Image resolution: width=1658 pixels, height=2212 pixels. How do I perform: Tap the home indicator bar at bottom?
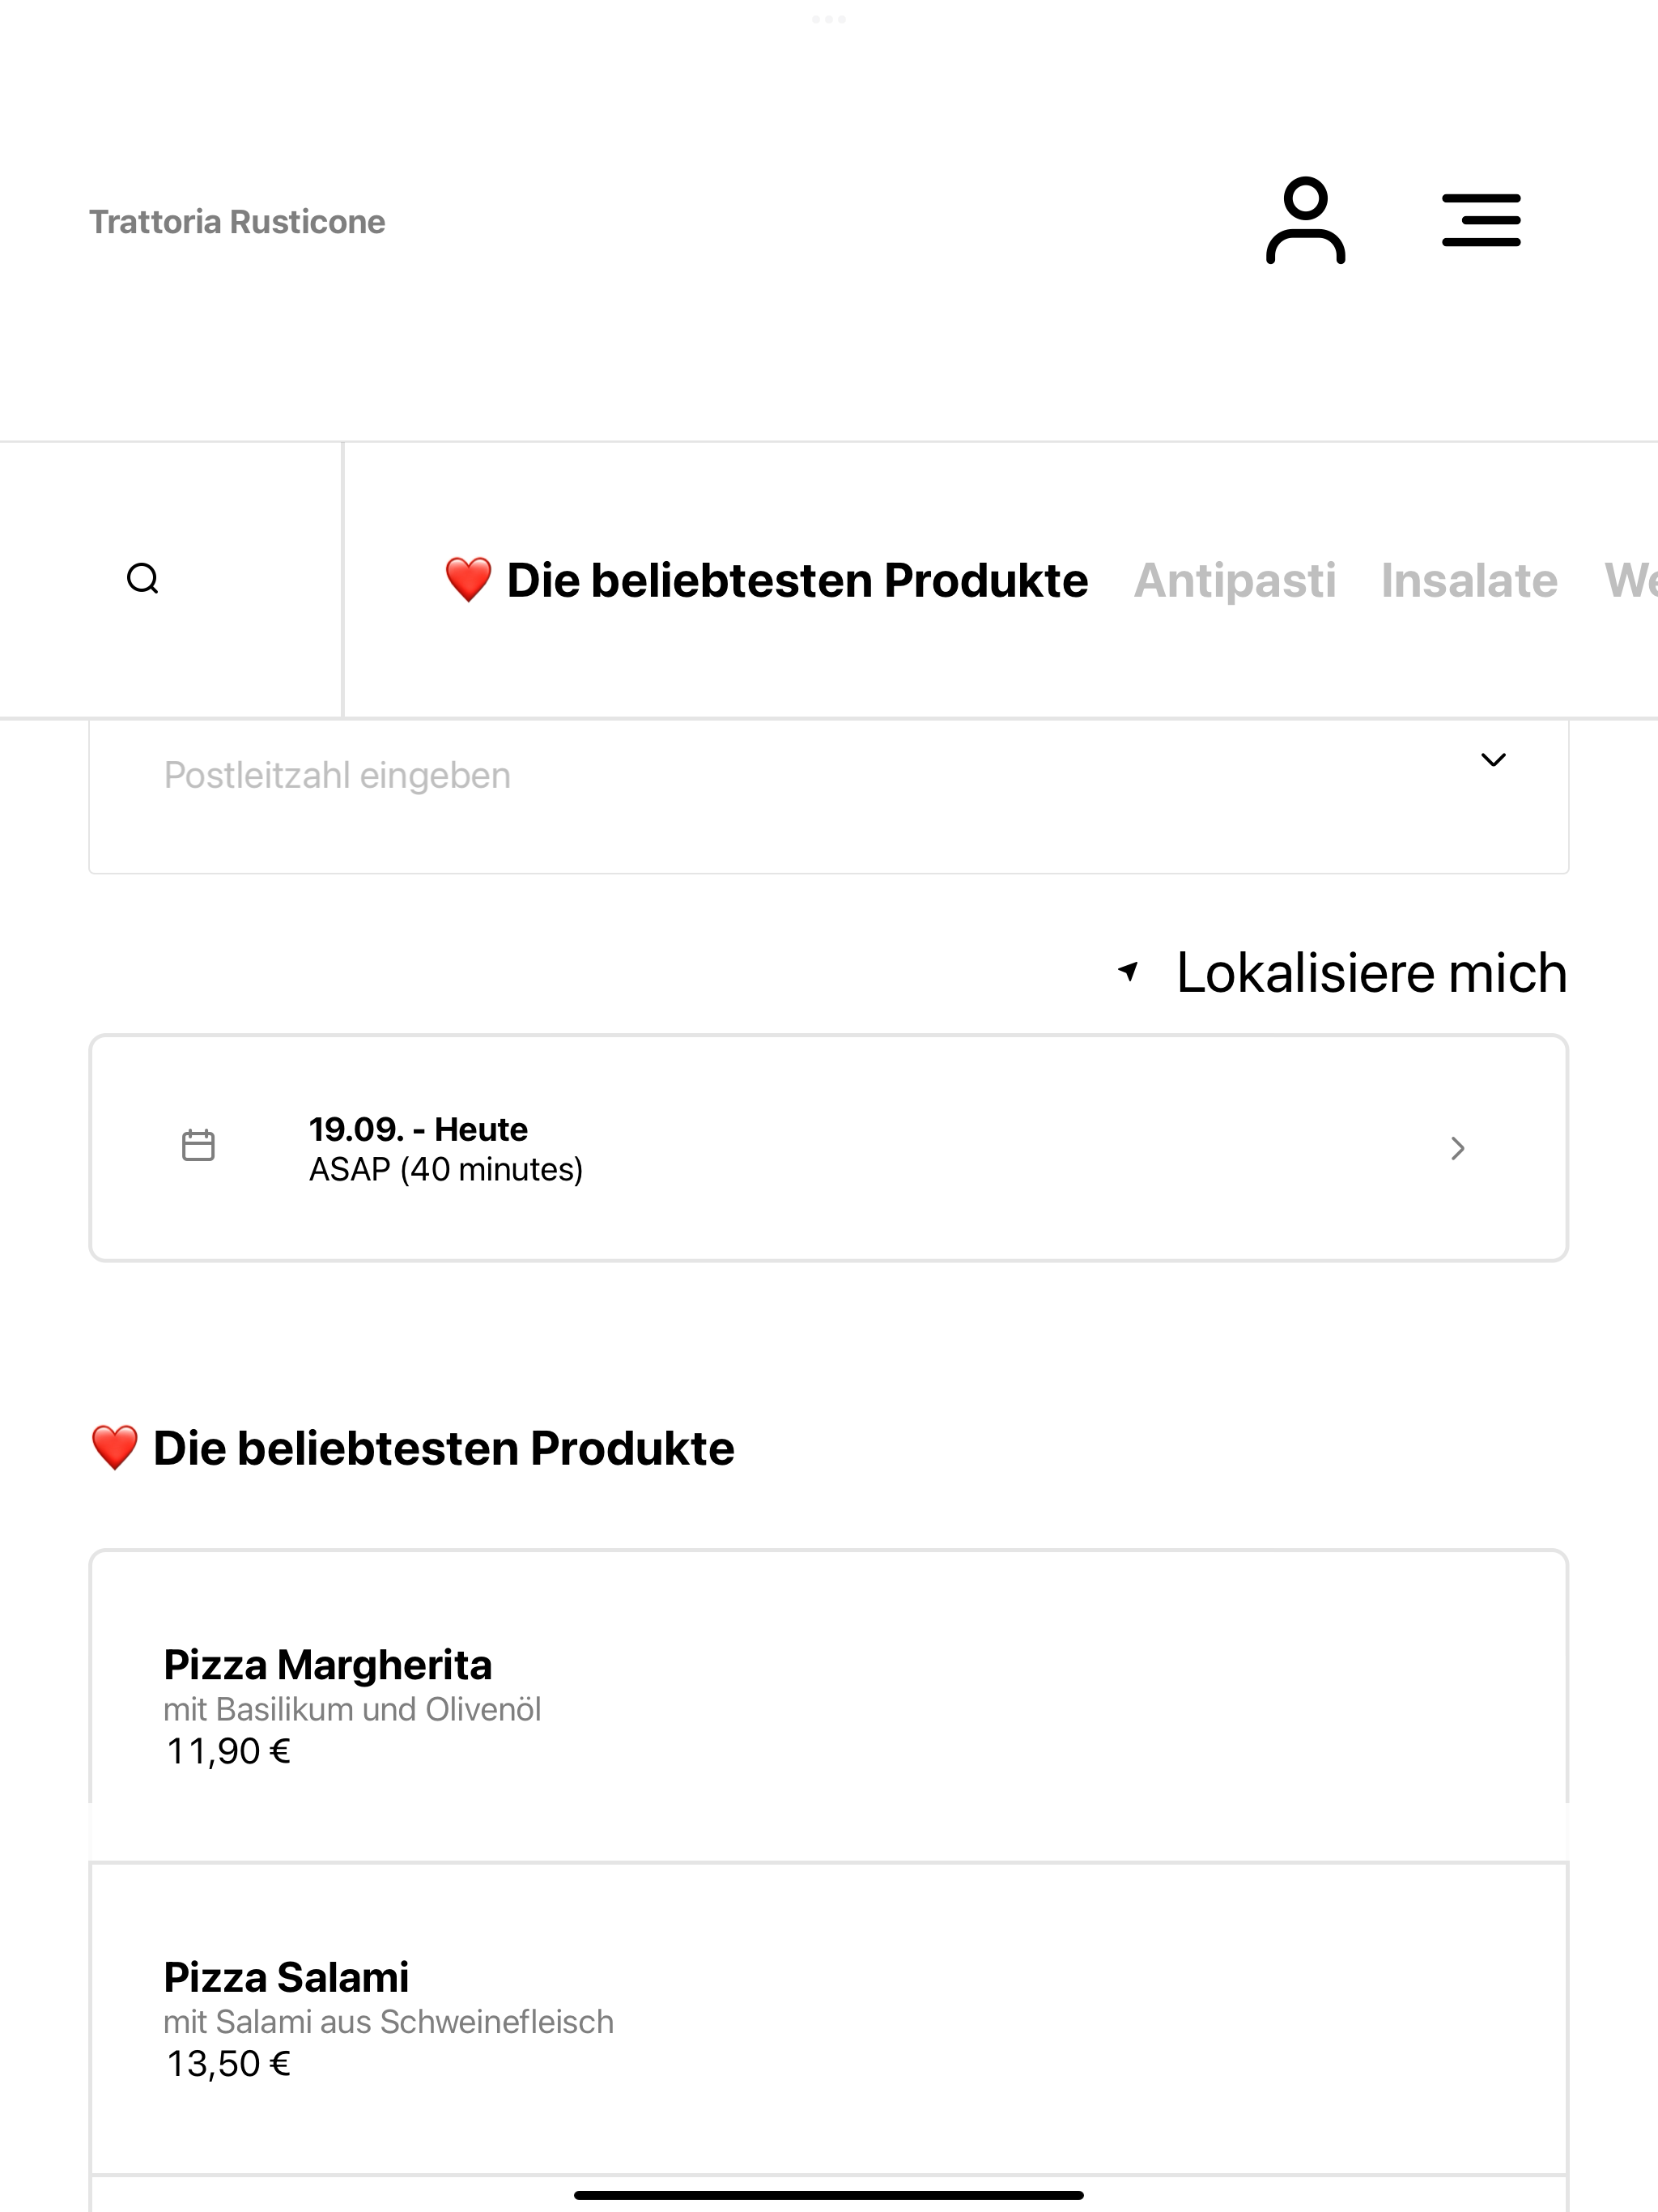(x=829, y=2195)
